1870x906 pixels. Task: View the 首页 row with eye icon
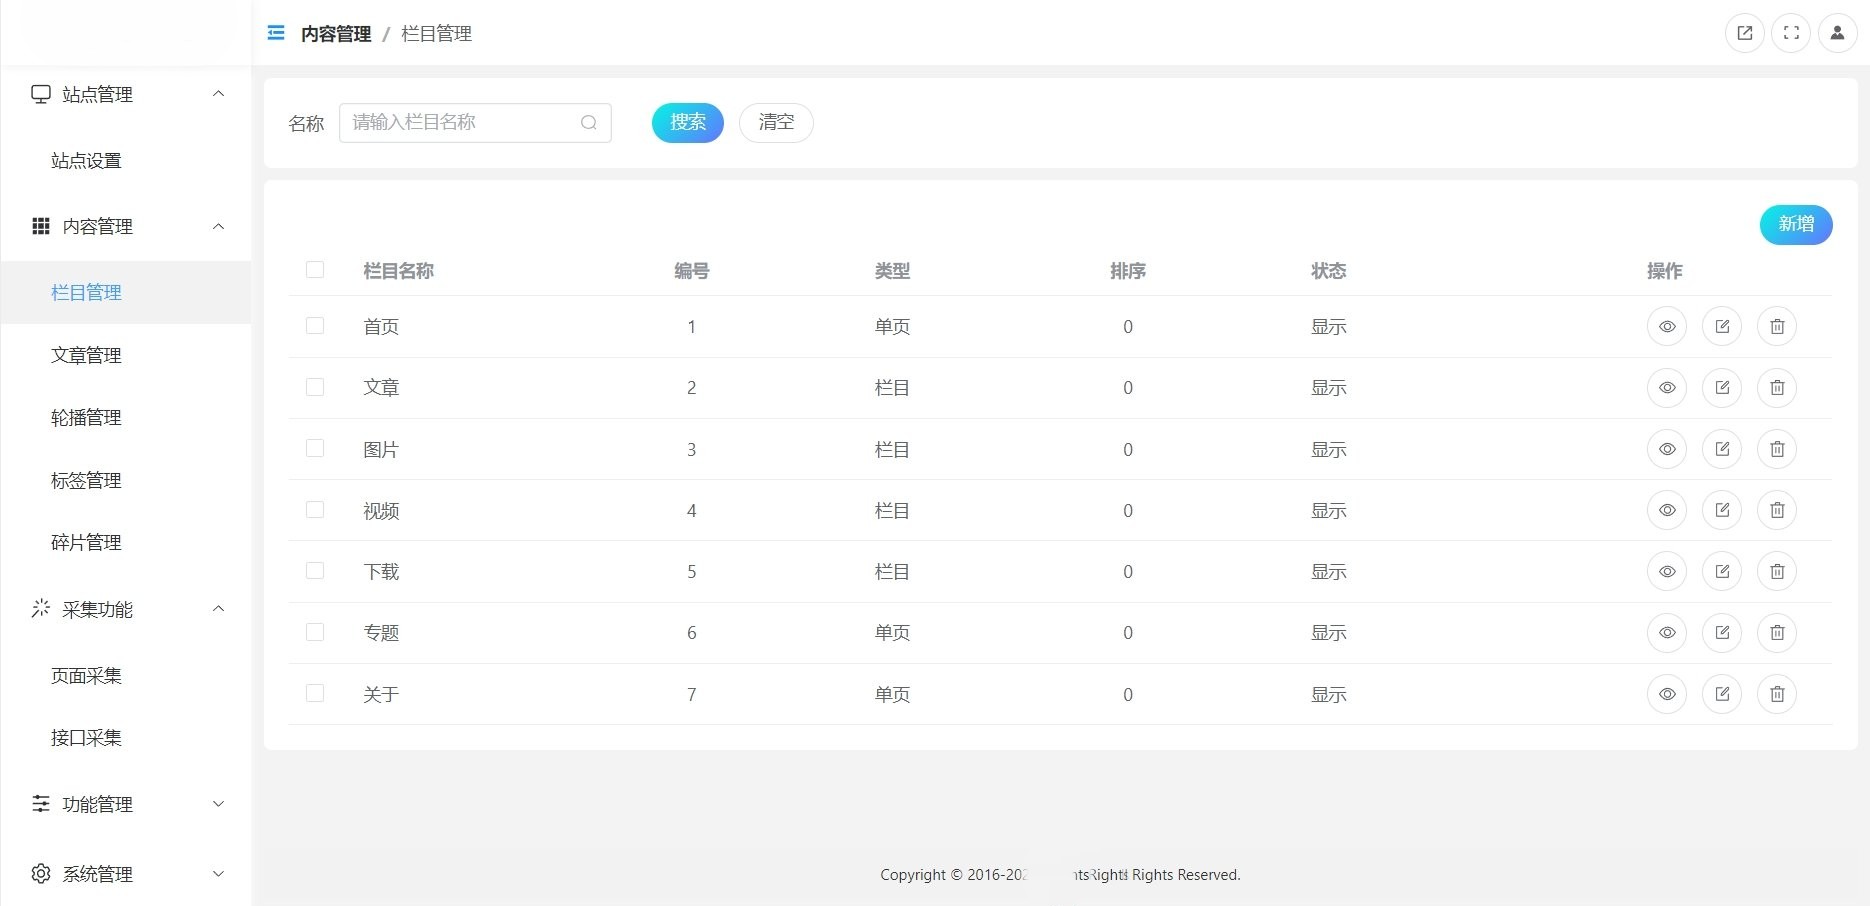point(1667,326)
